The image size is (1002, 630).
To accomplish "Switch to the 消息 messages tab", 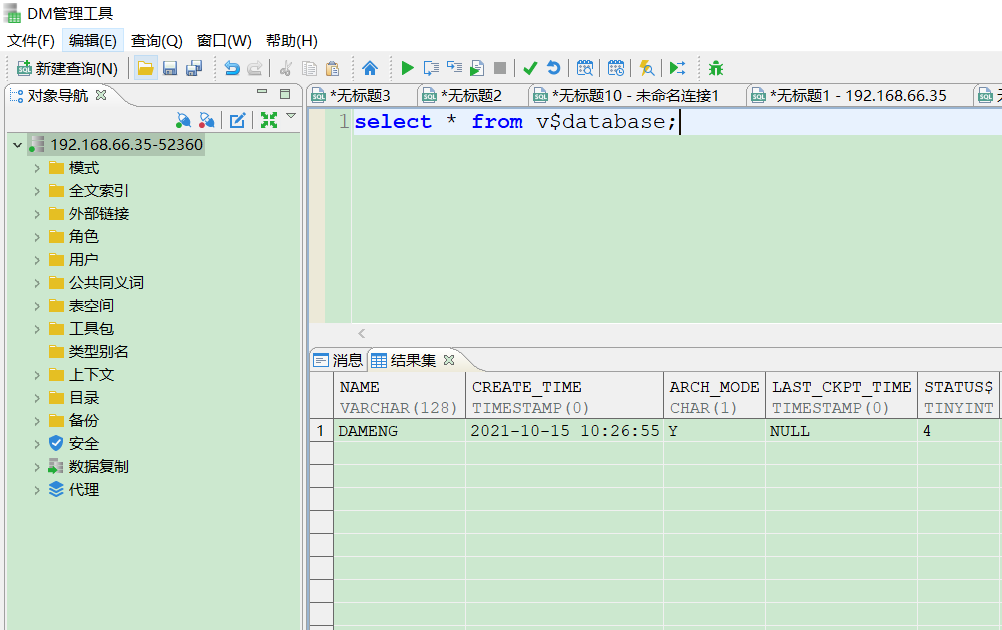I will tap(339, 360).
